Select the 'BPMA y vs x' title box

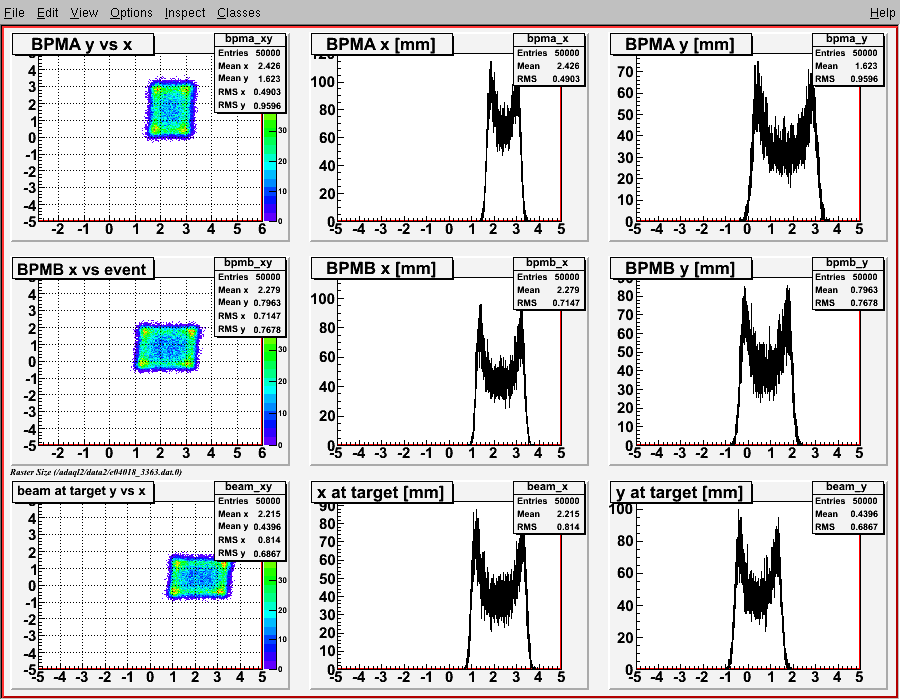click(x=83, y=44)
